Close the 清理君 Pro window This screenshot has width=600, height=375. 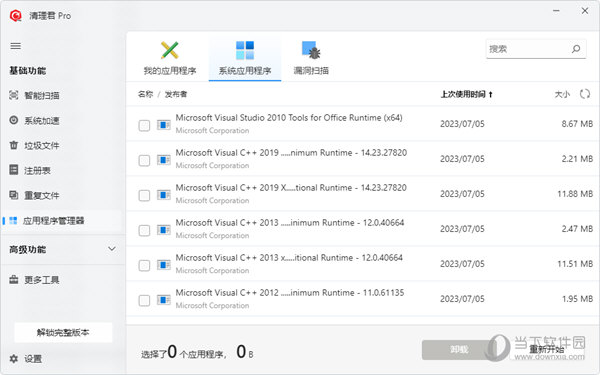tap(585, 11)
